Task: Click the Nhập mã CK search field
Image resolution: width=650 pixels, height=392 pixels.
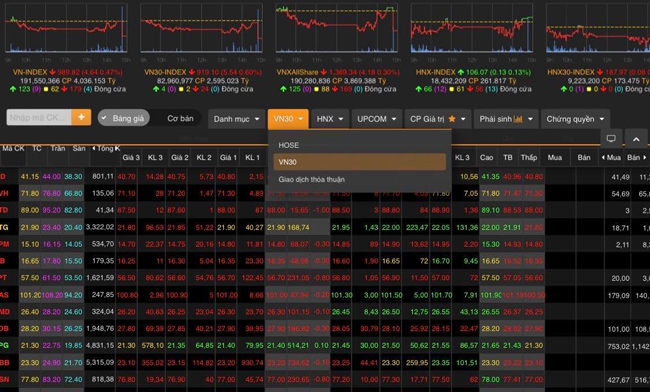Action: click(x=39, y=118)
